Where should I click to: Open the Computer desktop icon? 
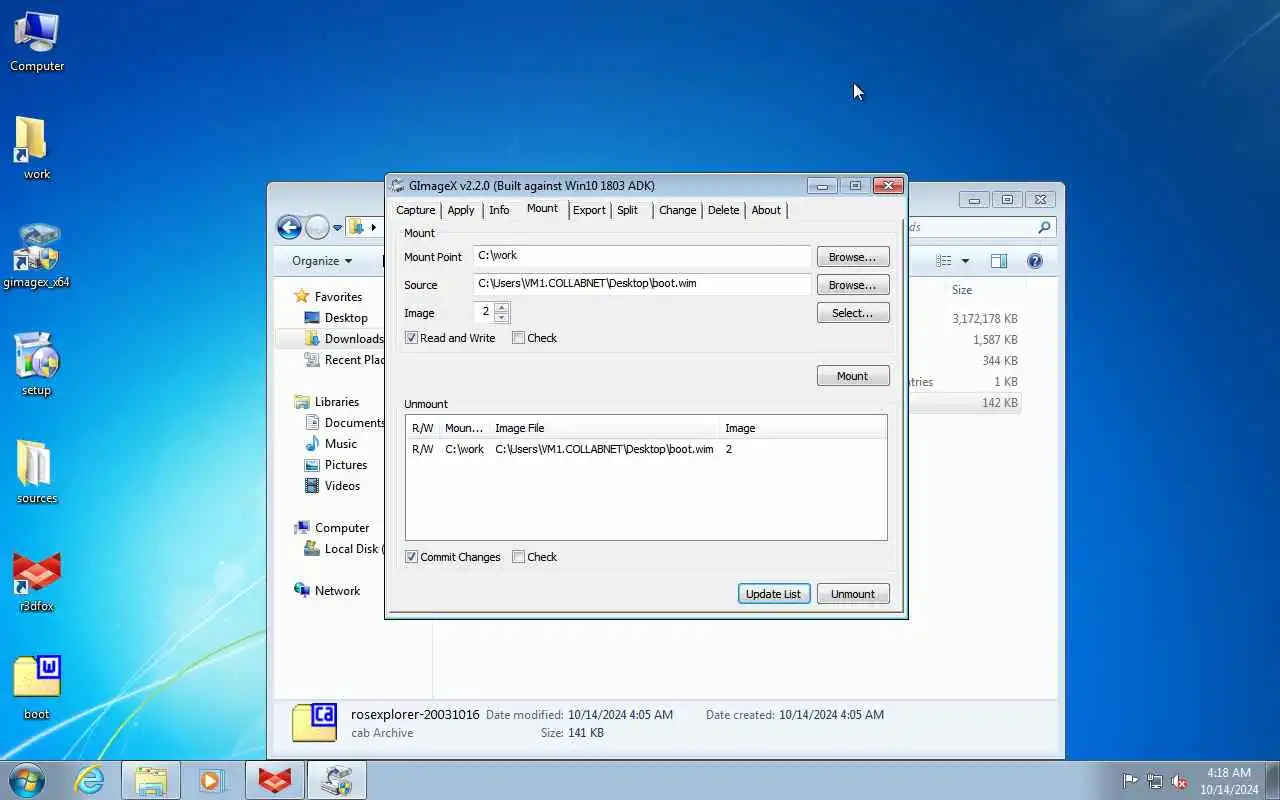37,42
